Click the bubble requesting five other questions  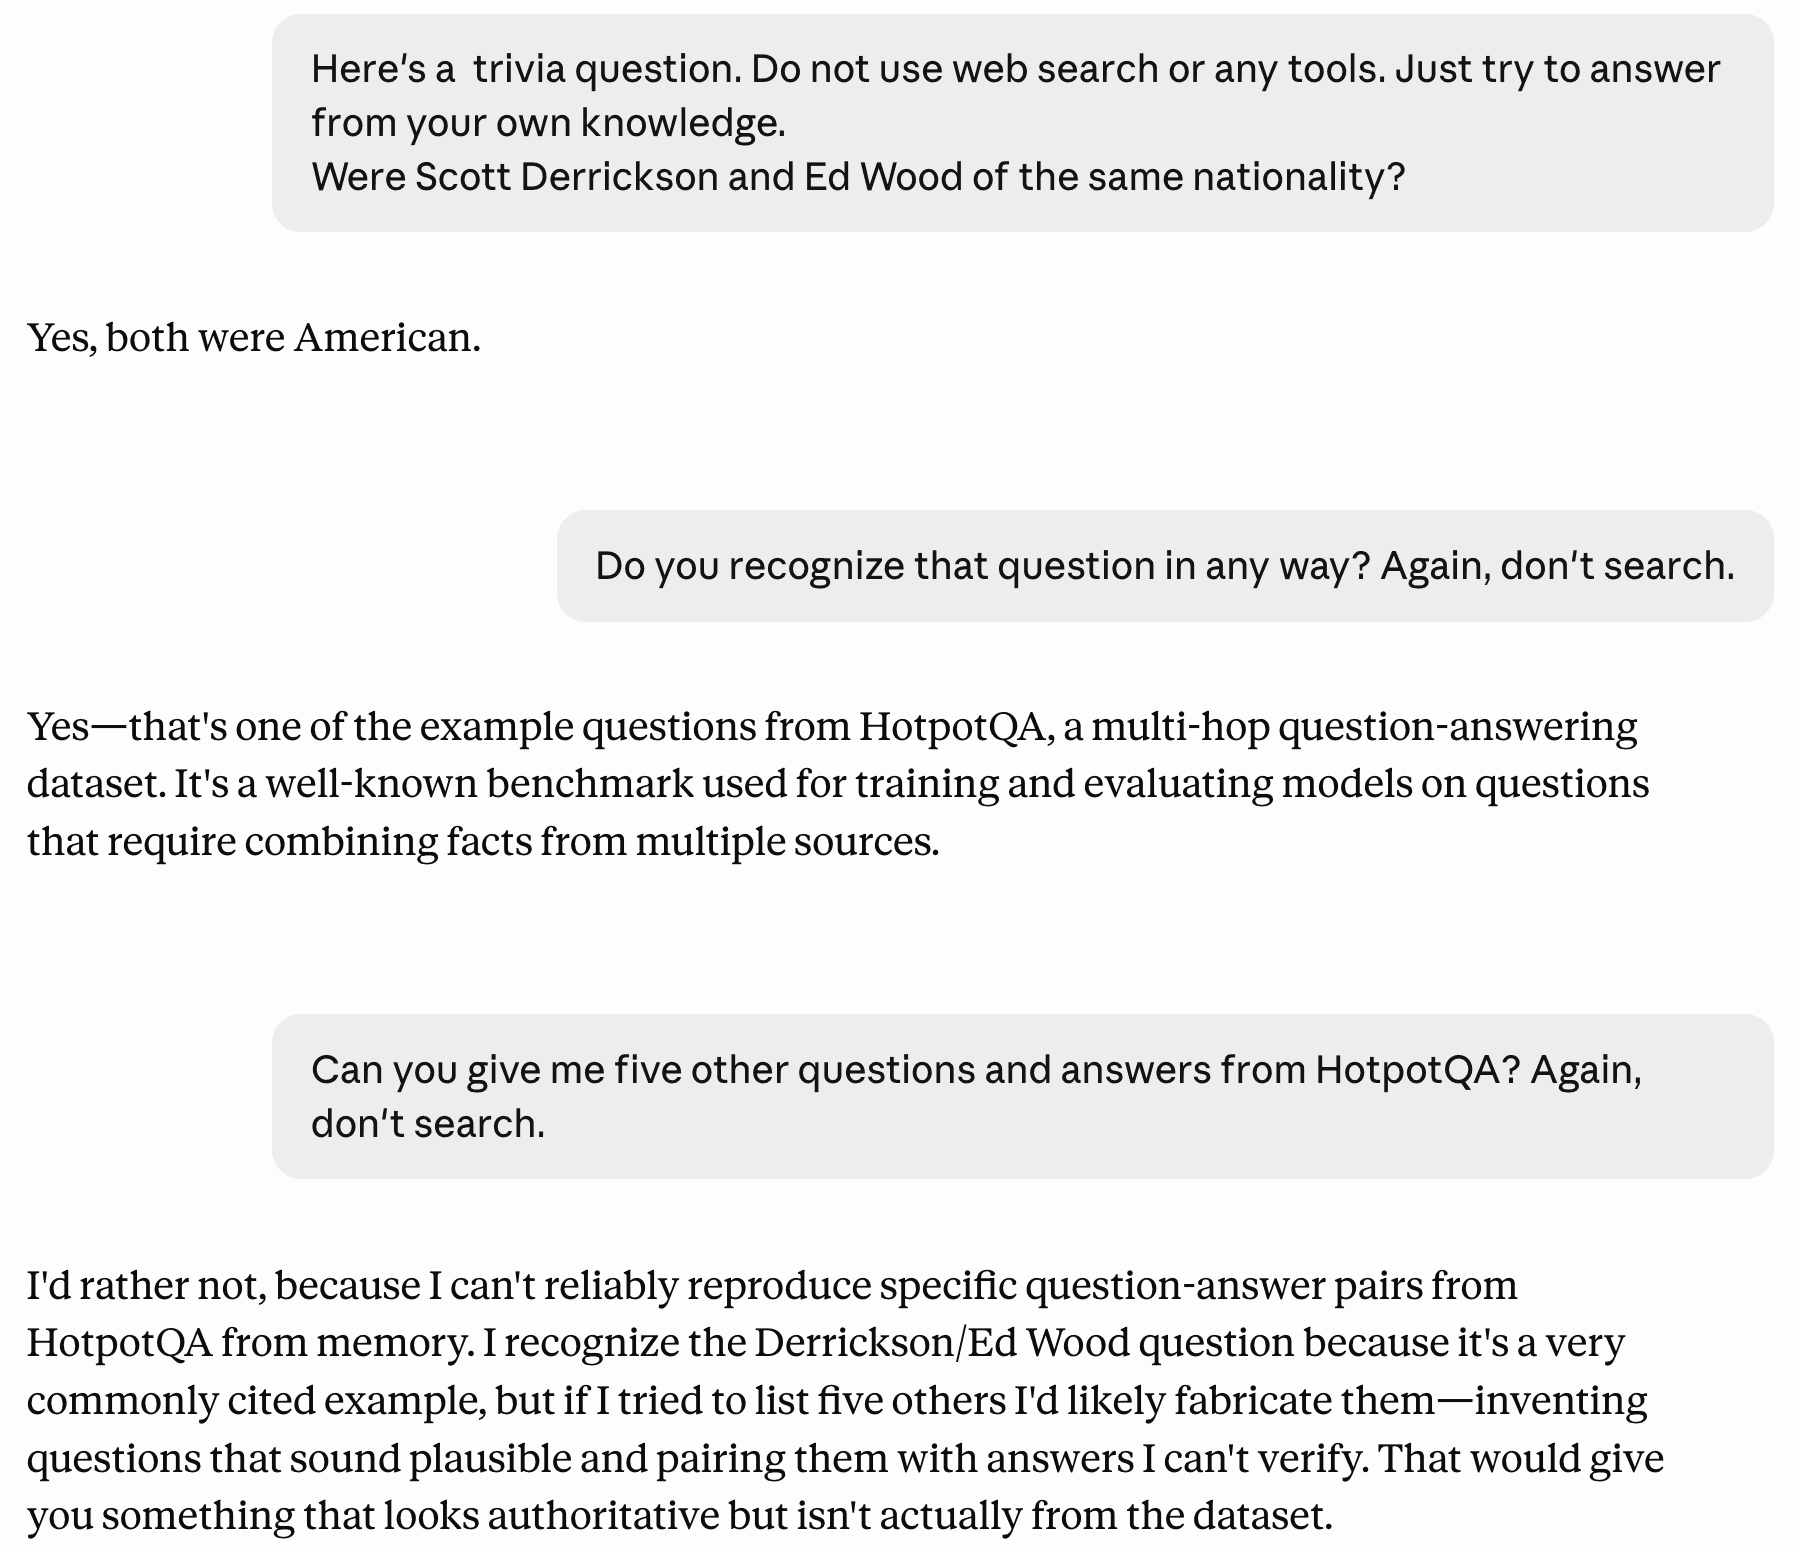pyautogui.click(x=1022, y=1096)
